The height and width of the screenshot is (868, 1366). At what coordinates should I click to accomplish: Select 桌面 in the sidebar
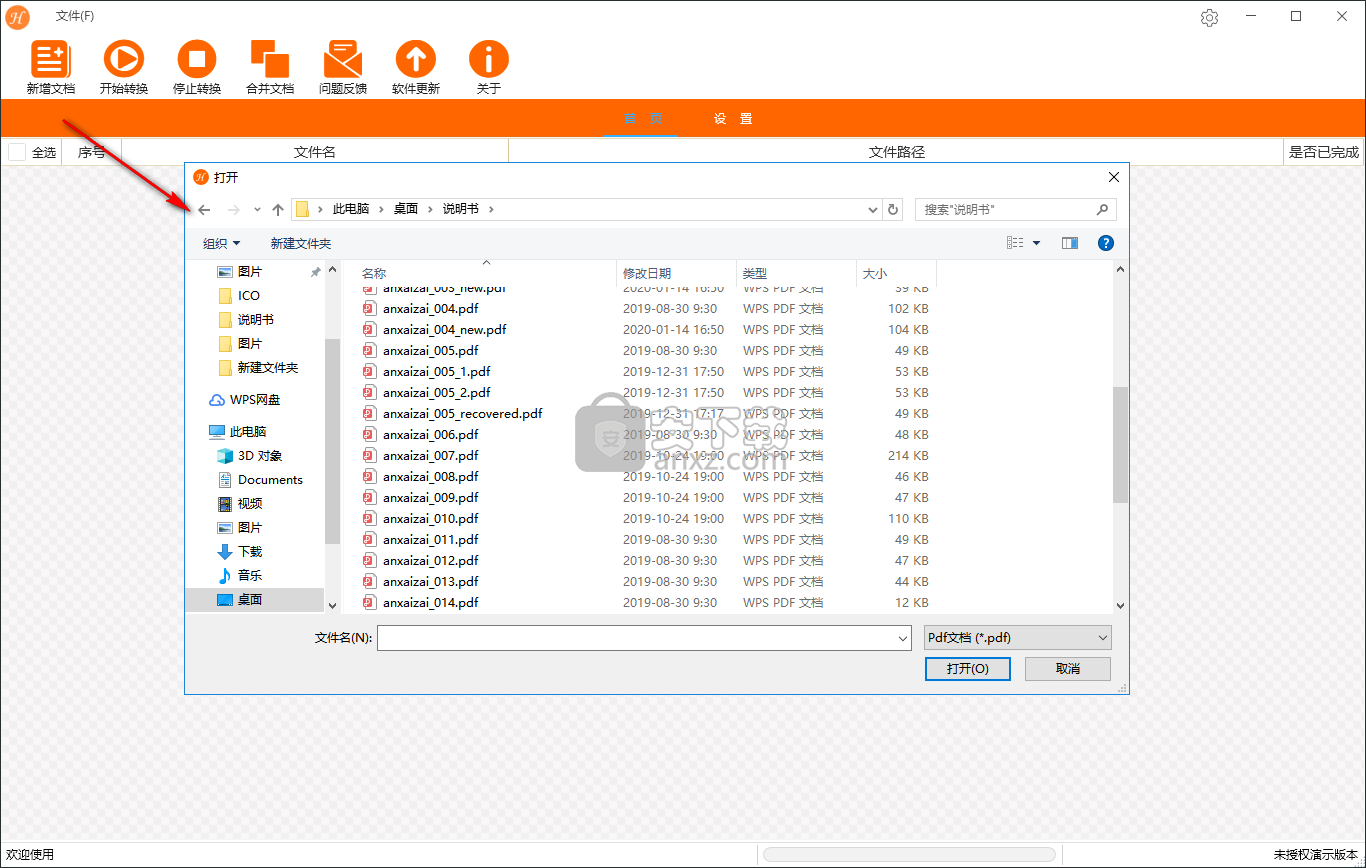pyautogui.click(x=240, y=600)
